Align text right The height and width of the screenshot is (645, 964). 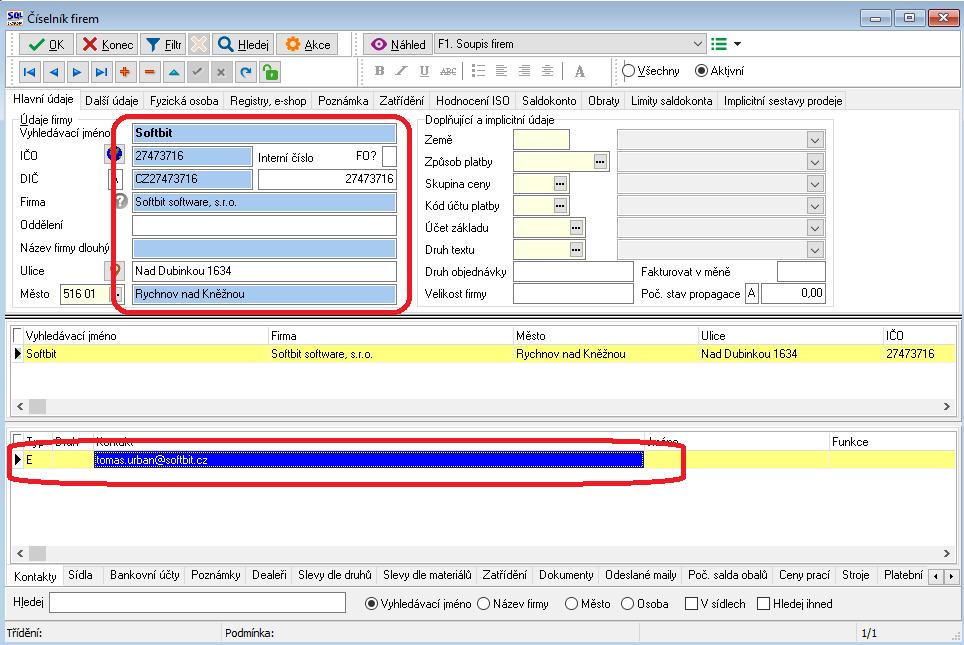[x=524, y=71]
